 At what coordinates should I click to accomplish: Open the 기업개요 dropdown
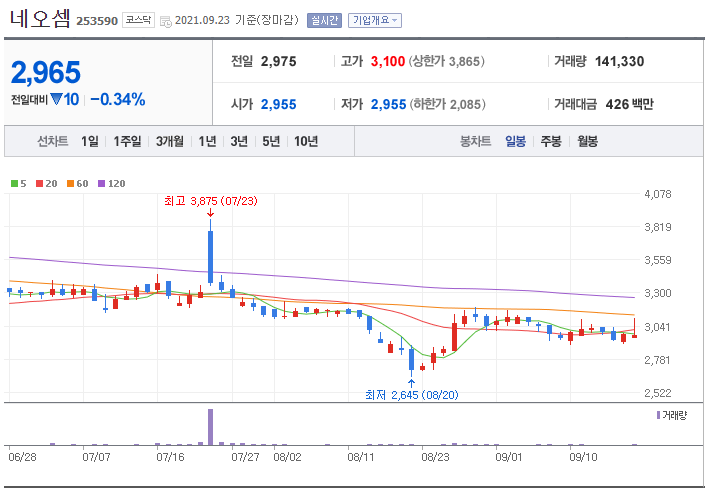(375, 21)
